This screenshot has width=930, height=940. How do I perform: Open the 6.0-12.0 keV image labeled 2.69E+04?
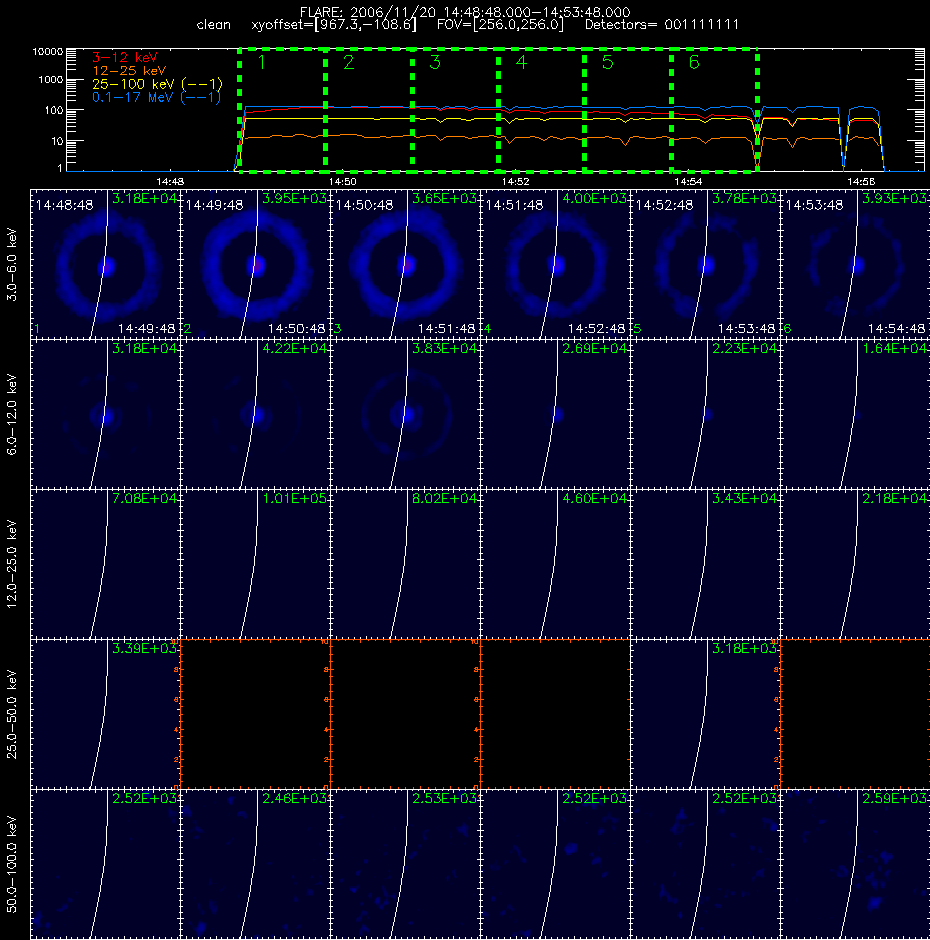click(x=555, y=414)
